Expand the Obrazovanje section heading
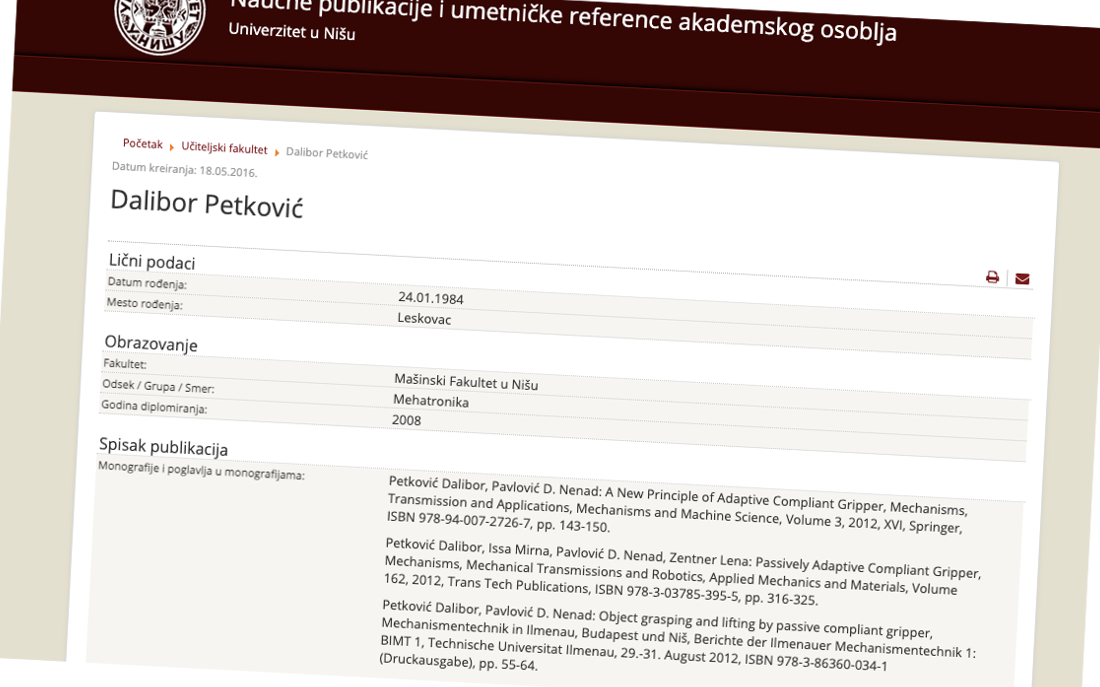This screenshot has height=687, width=1100. click(152, 344)
